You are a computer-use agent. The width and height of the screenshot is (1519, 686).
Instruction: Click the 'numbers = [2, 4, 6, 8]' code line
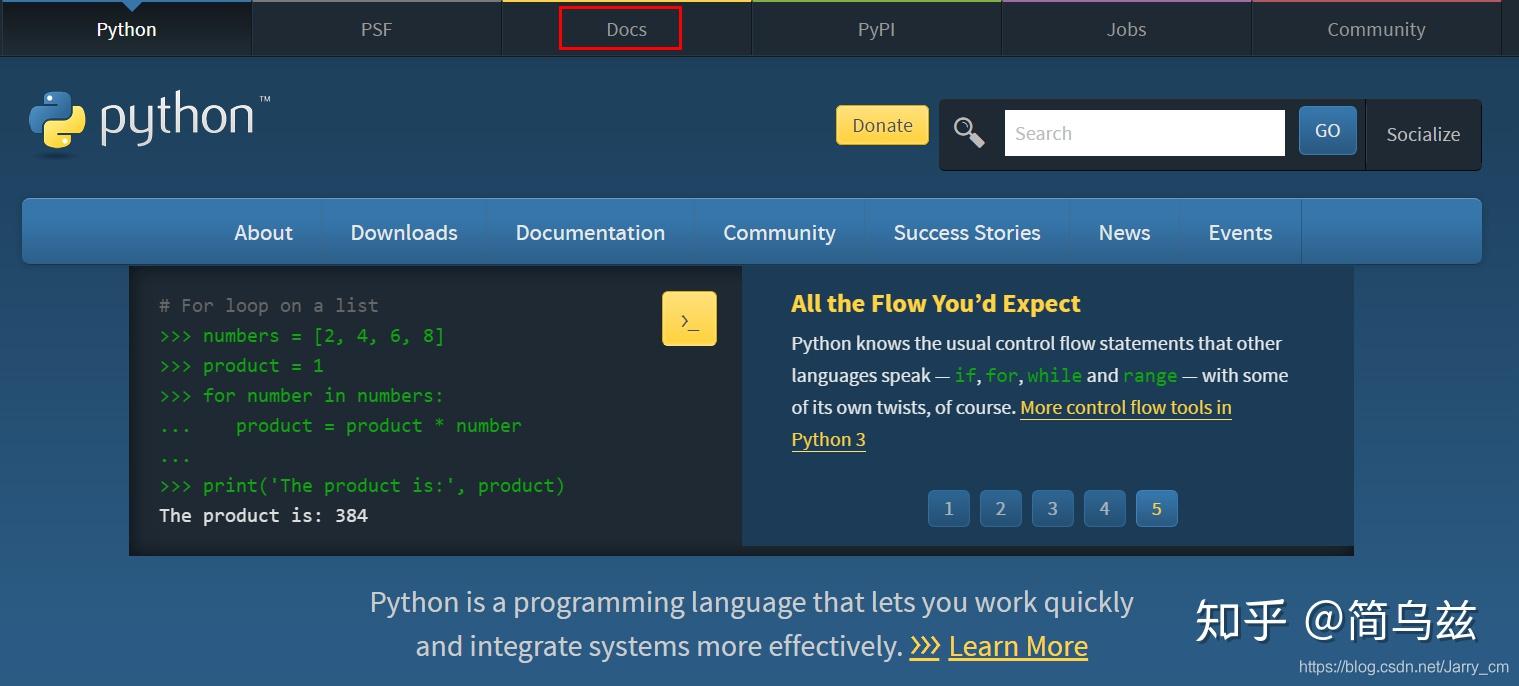coord(301,336)
